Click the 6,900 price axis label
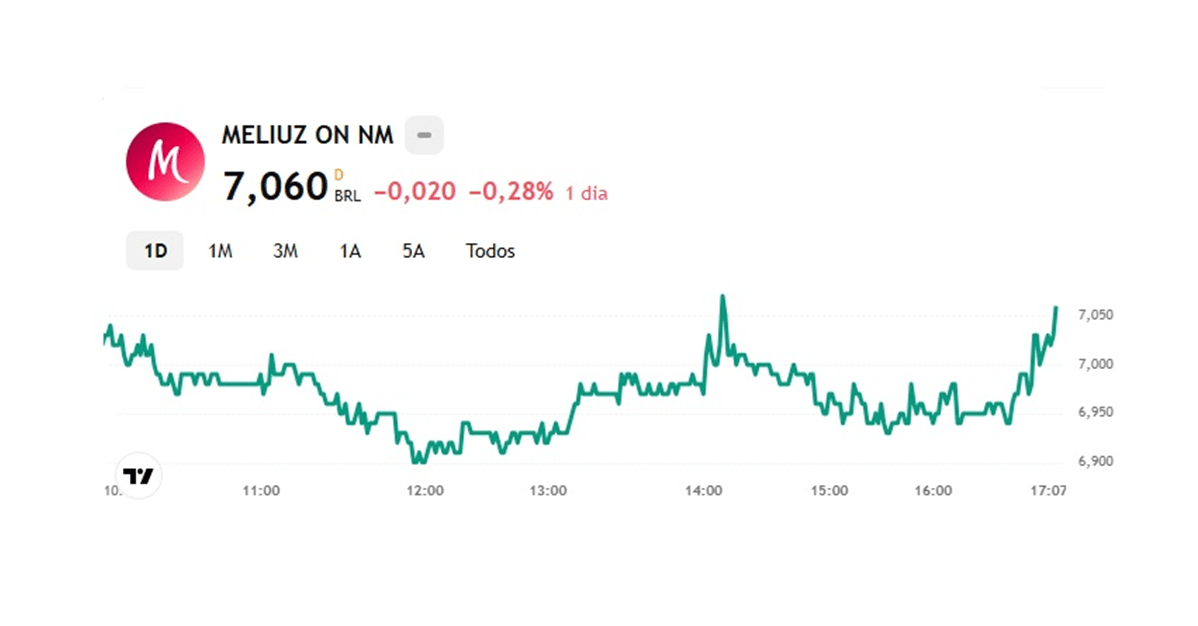The width and height of the screenshot is (1198, 626). [1096, 462]
